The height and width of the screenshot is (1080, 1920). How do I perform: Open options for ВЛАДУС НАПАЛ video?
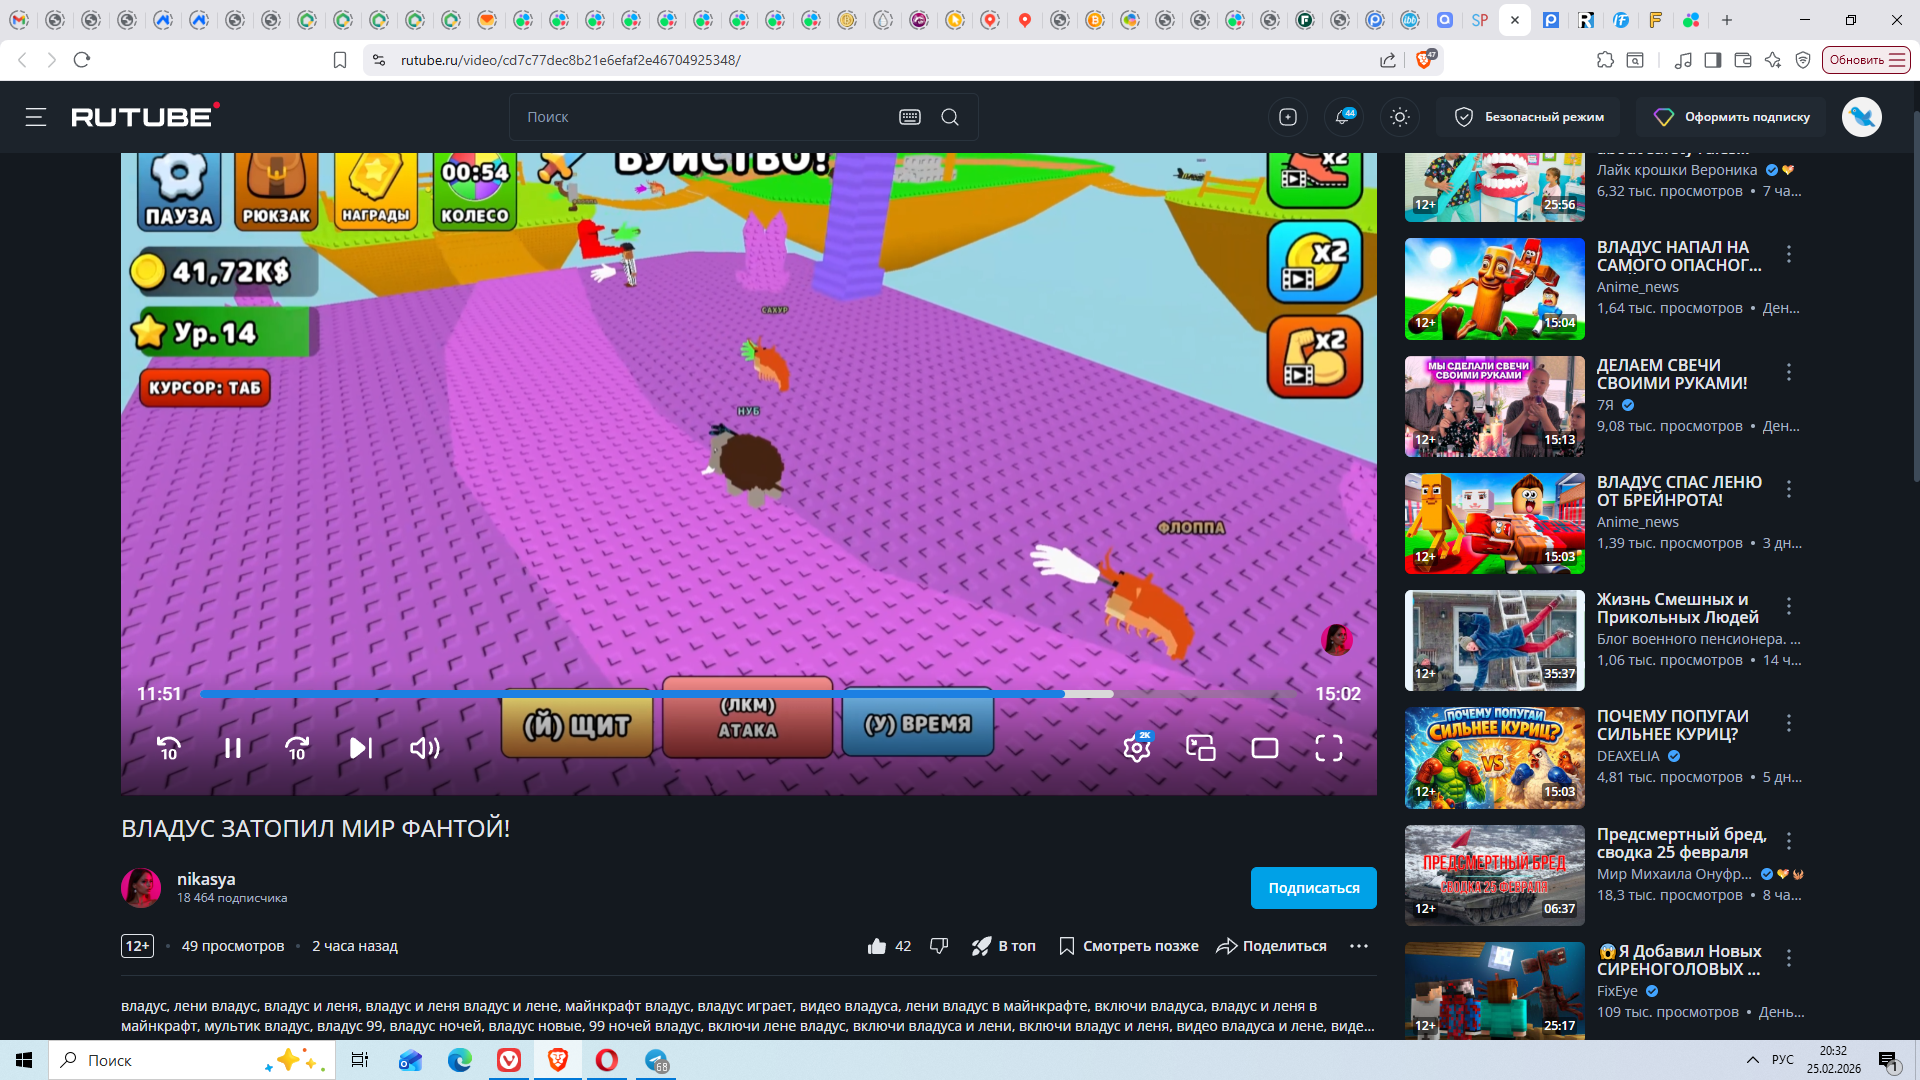click(1789, 255)
